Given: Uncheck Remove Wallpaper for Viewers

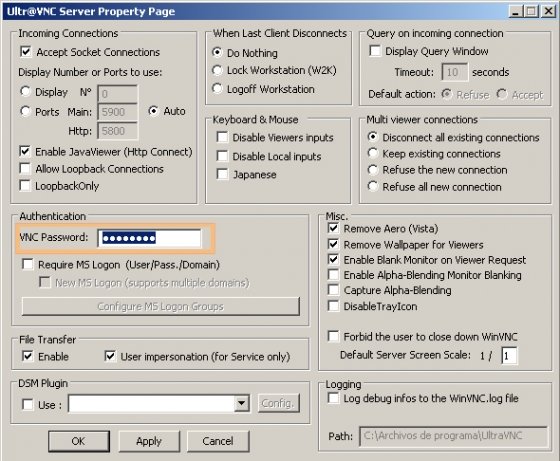Looking at the screenshot, I should [333, 244].
